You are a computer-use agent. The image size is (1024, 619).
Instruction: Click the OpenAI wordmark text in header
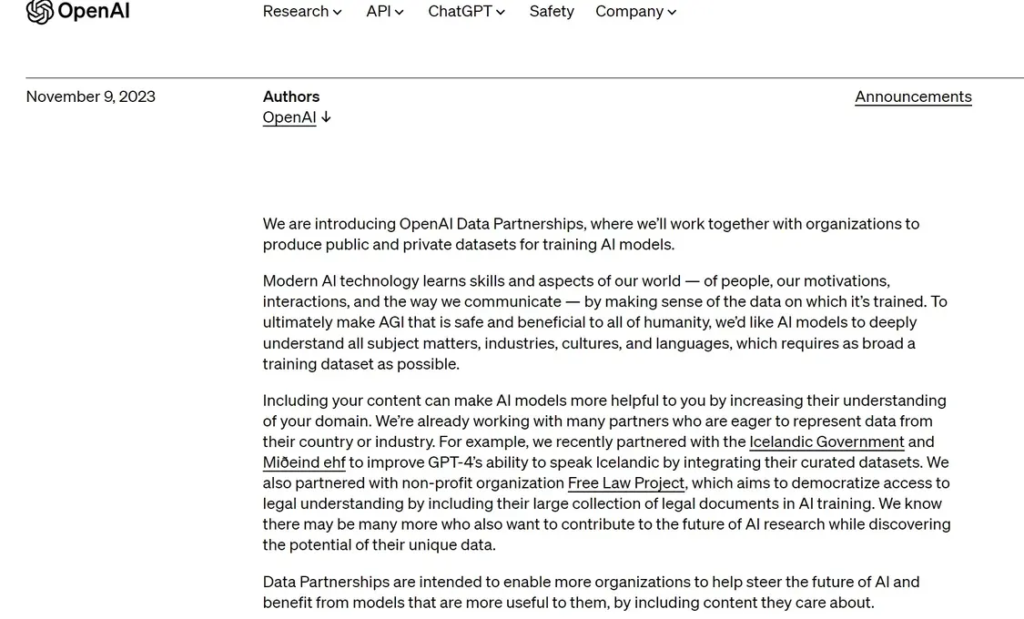click(94, 12)
